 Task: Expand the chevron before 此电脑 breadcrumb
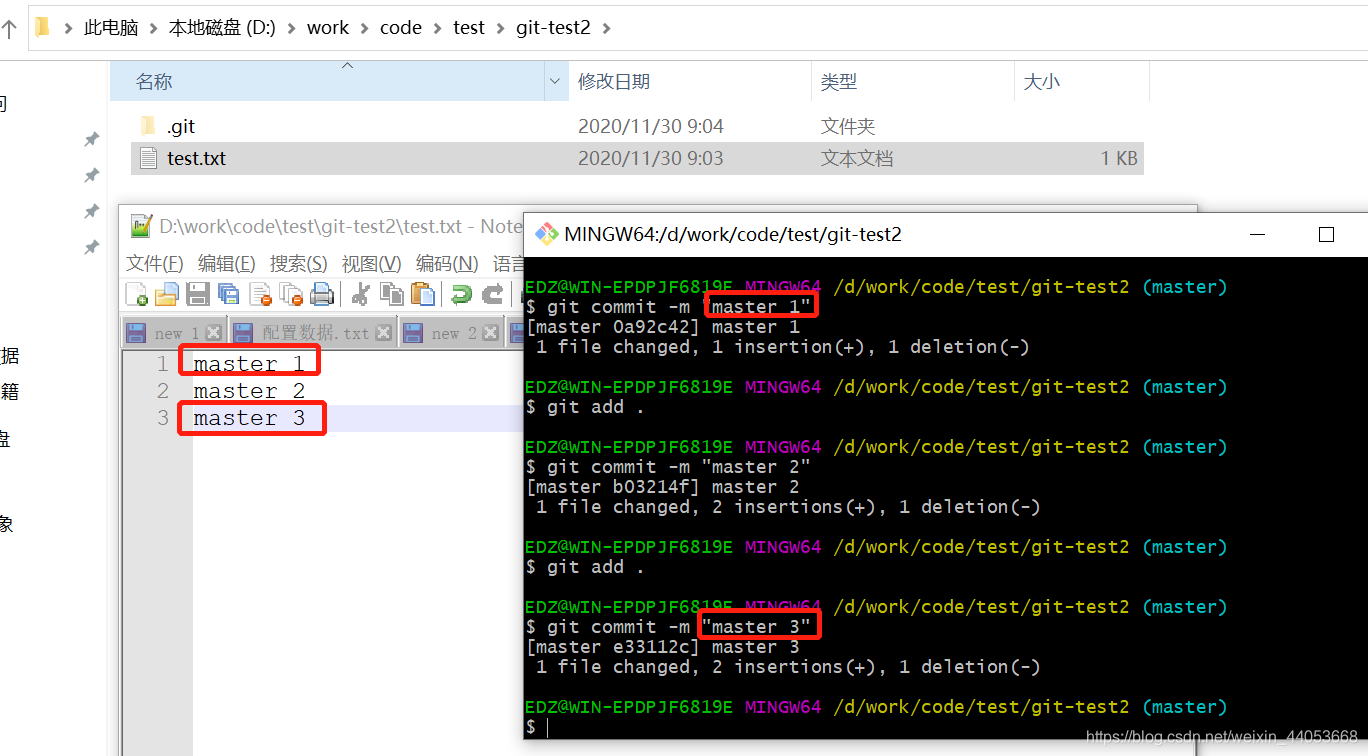point(68,28)
